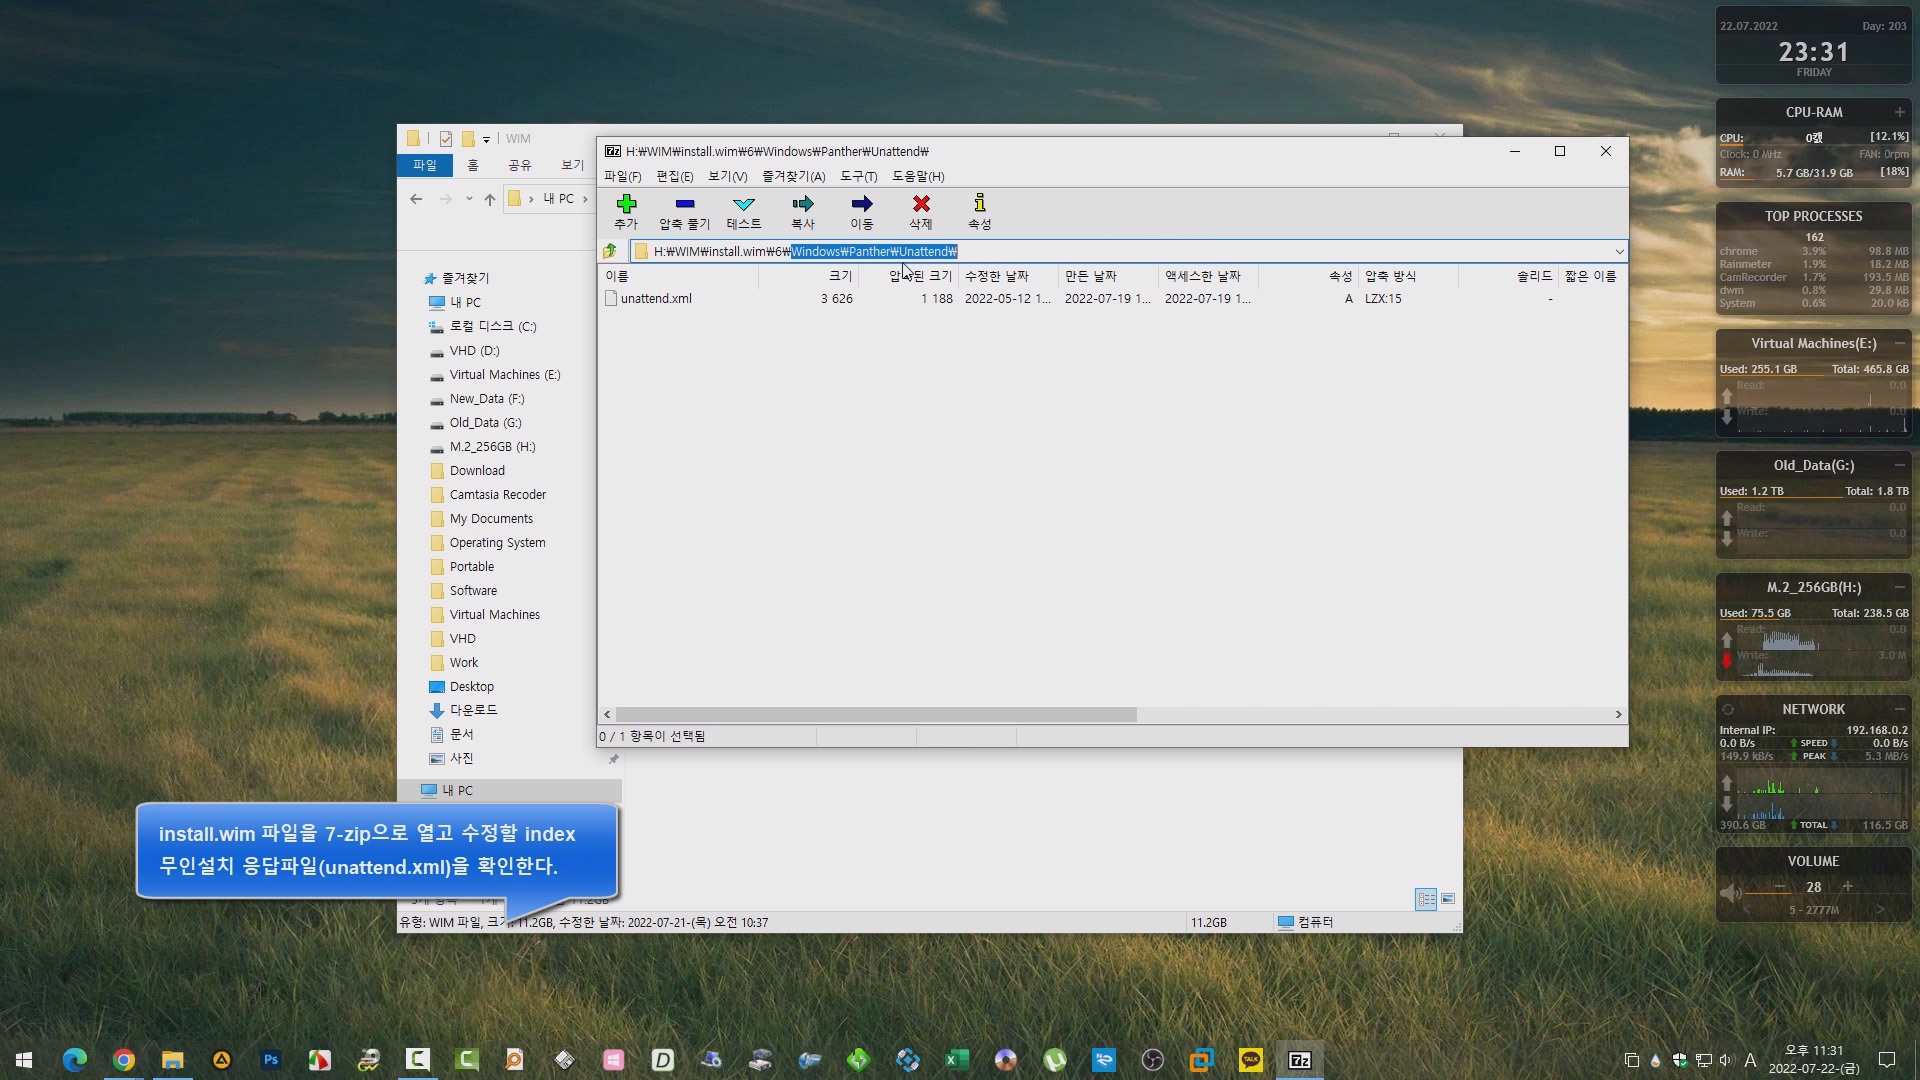Viewport: 1920px width, 1080px height.
Task: Open KakaoTalk from the taskbar
Action: tap(1250, 1060)
